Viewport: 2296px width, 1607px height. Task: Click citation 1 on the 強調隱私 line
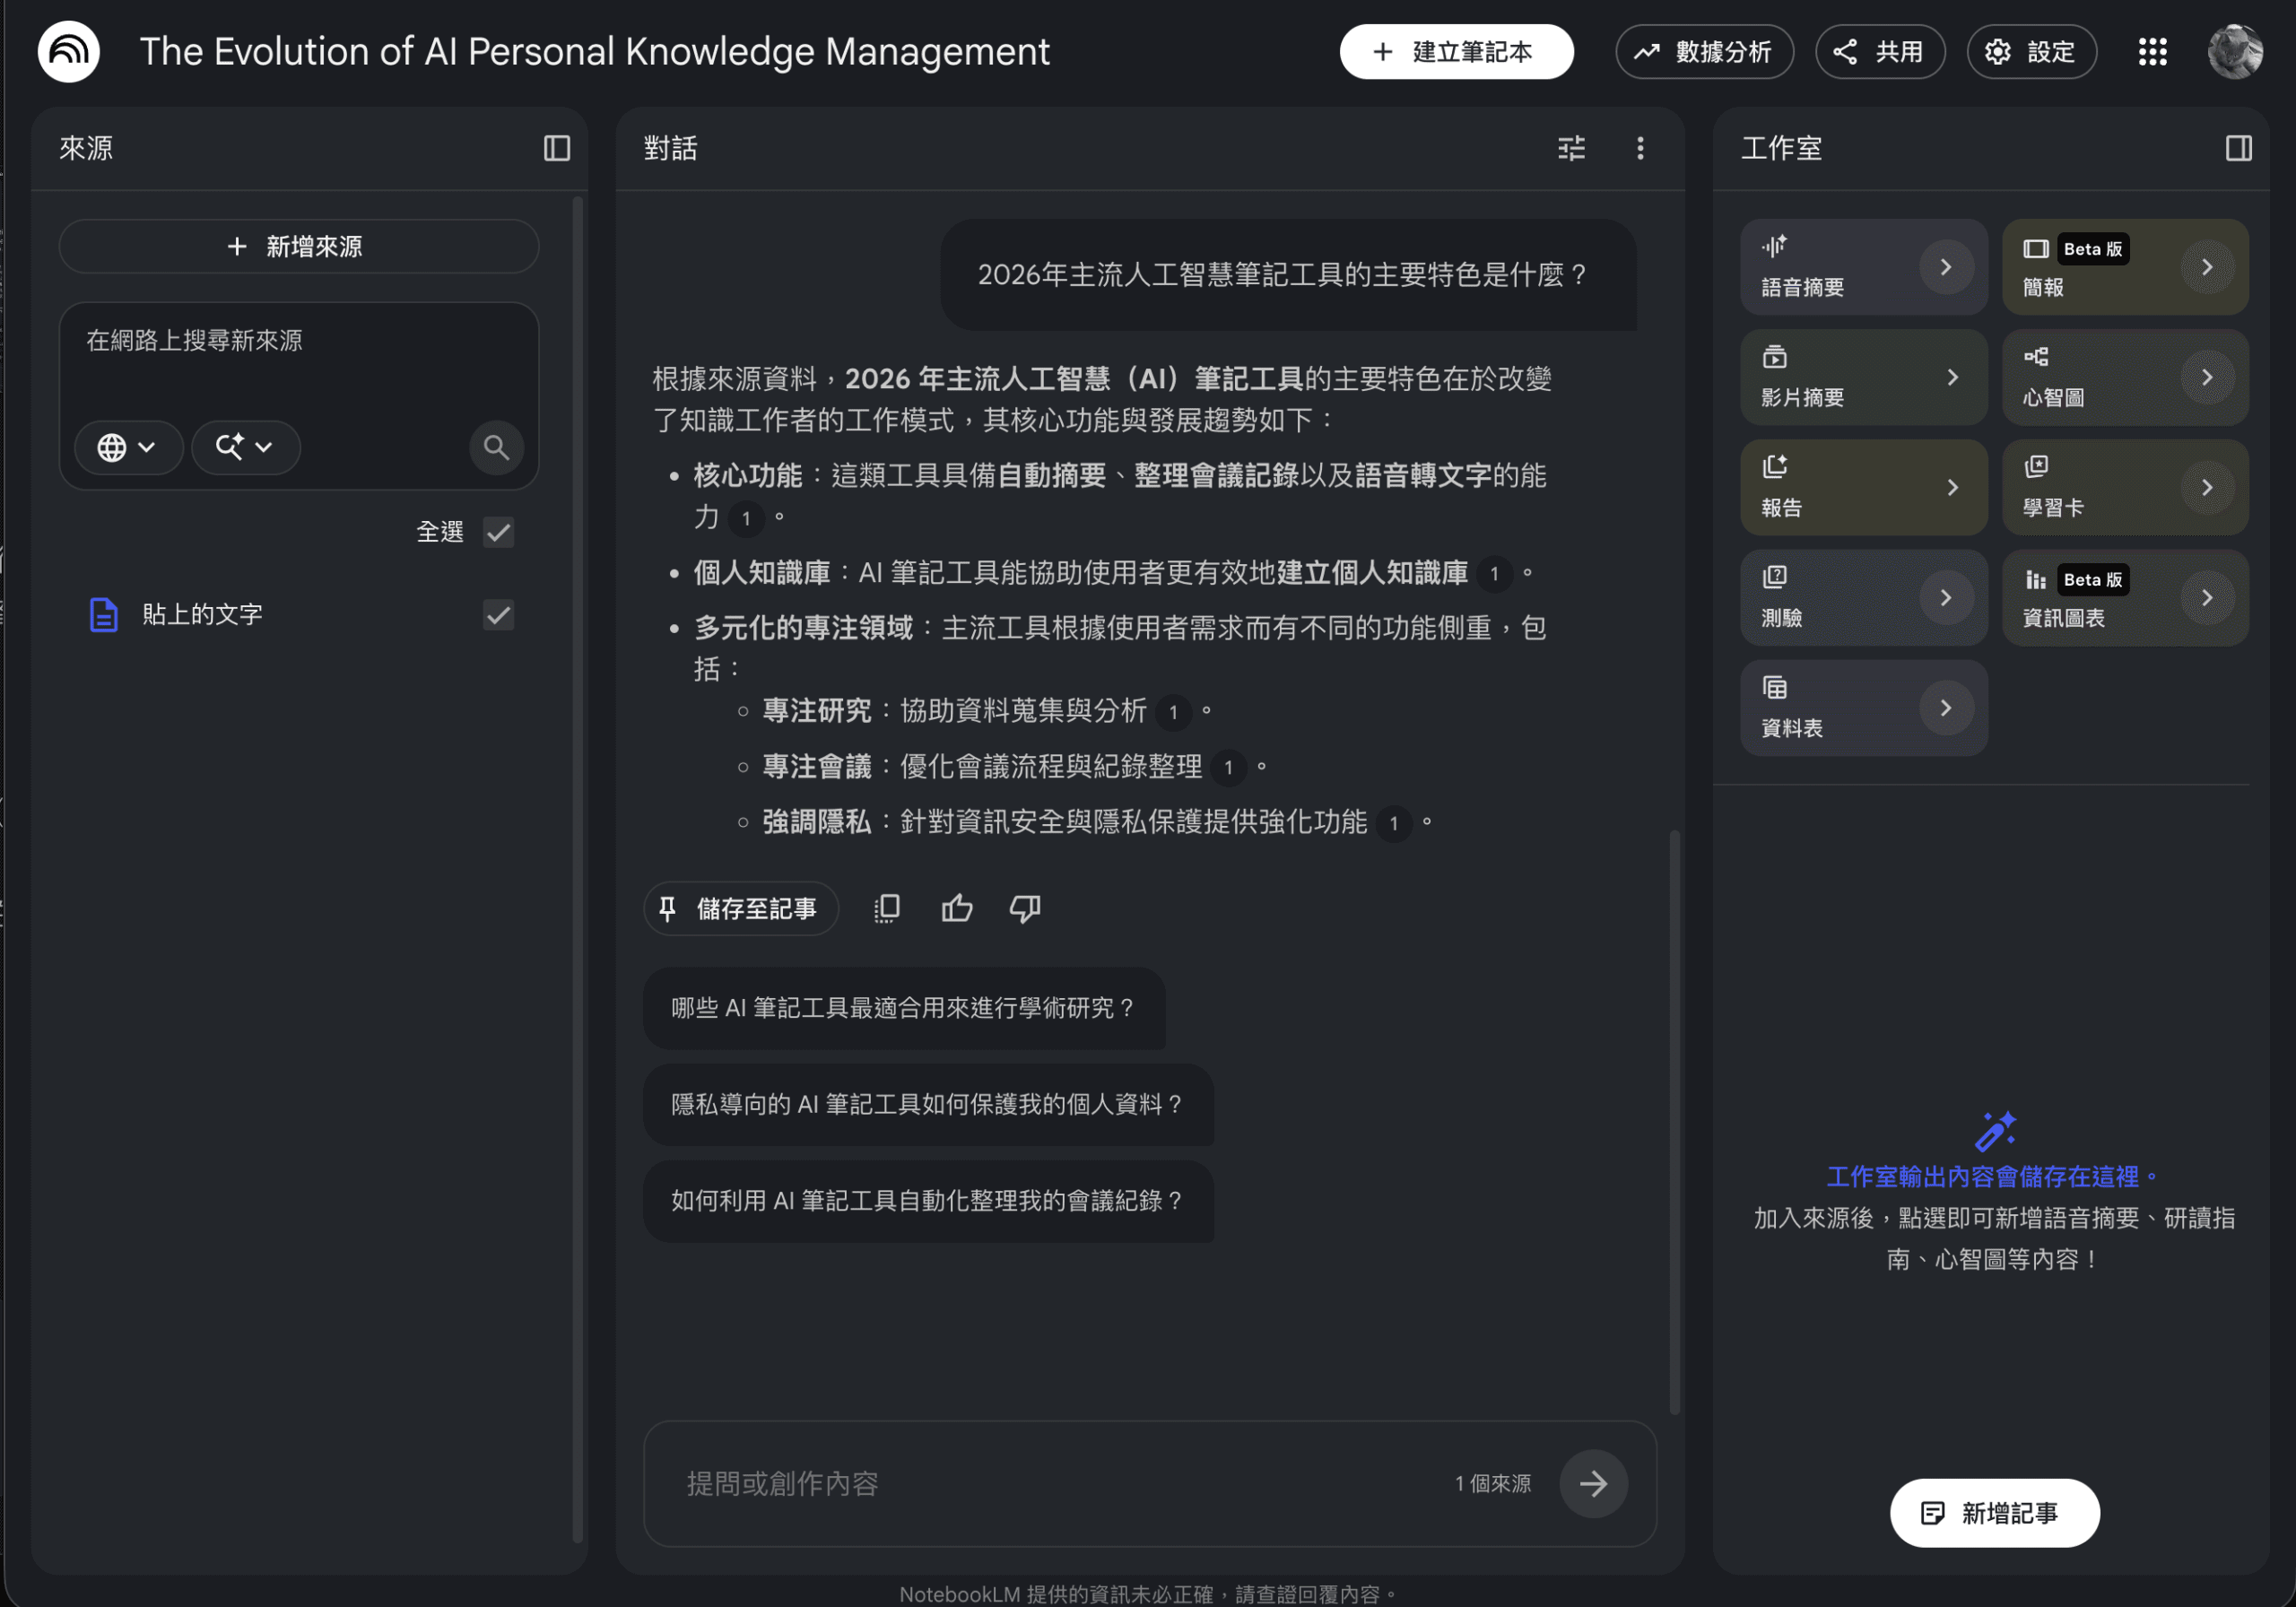[x=1393, y=823]
